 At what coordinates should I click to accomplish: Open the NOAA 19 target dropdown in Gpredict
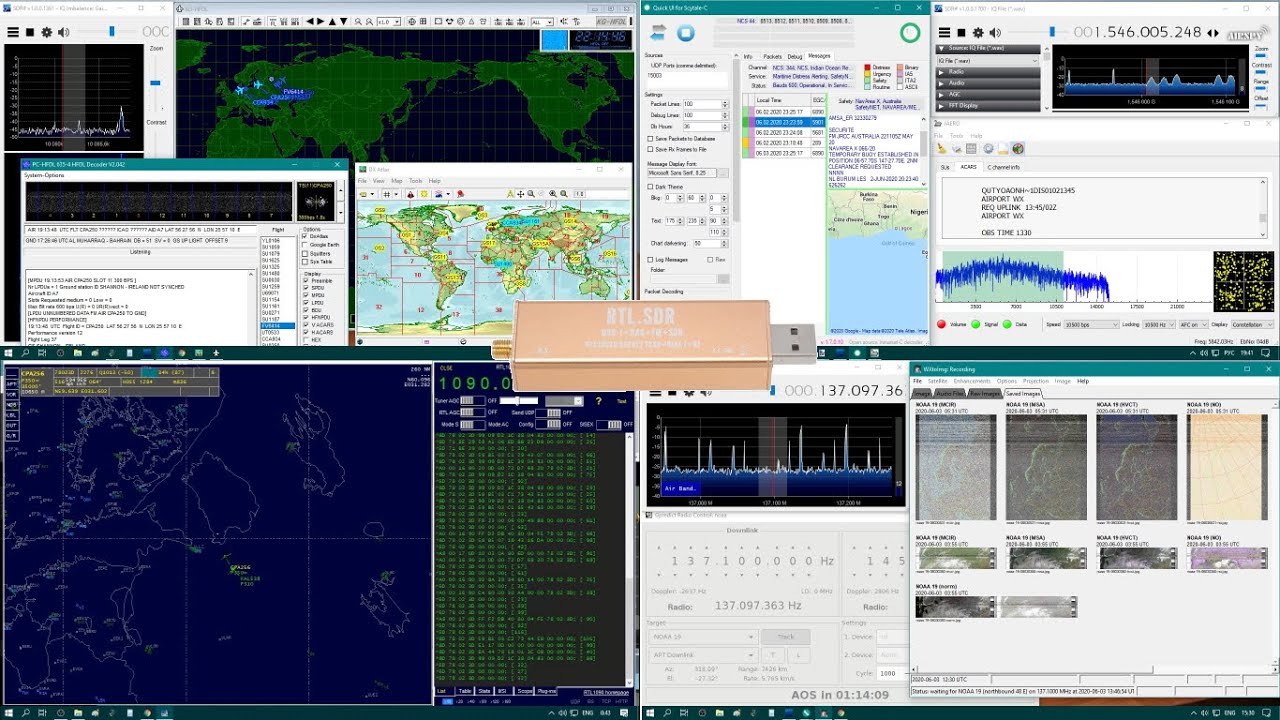[x=702, y=637]
